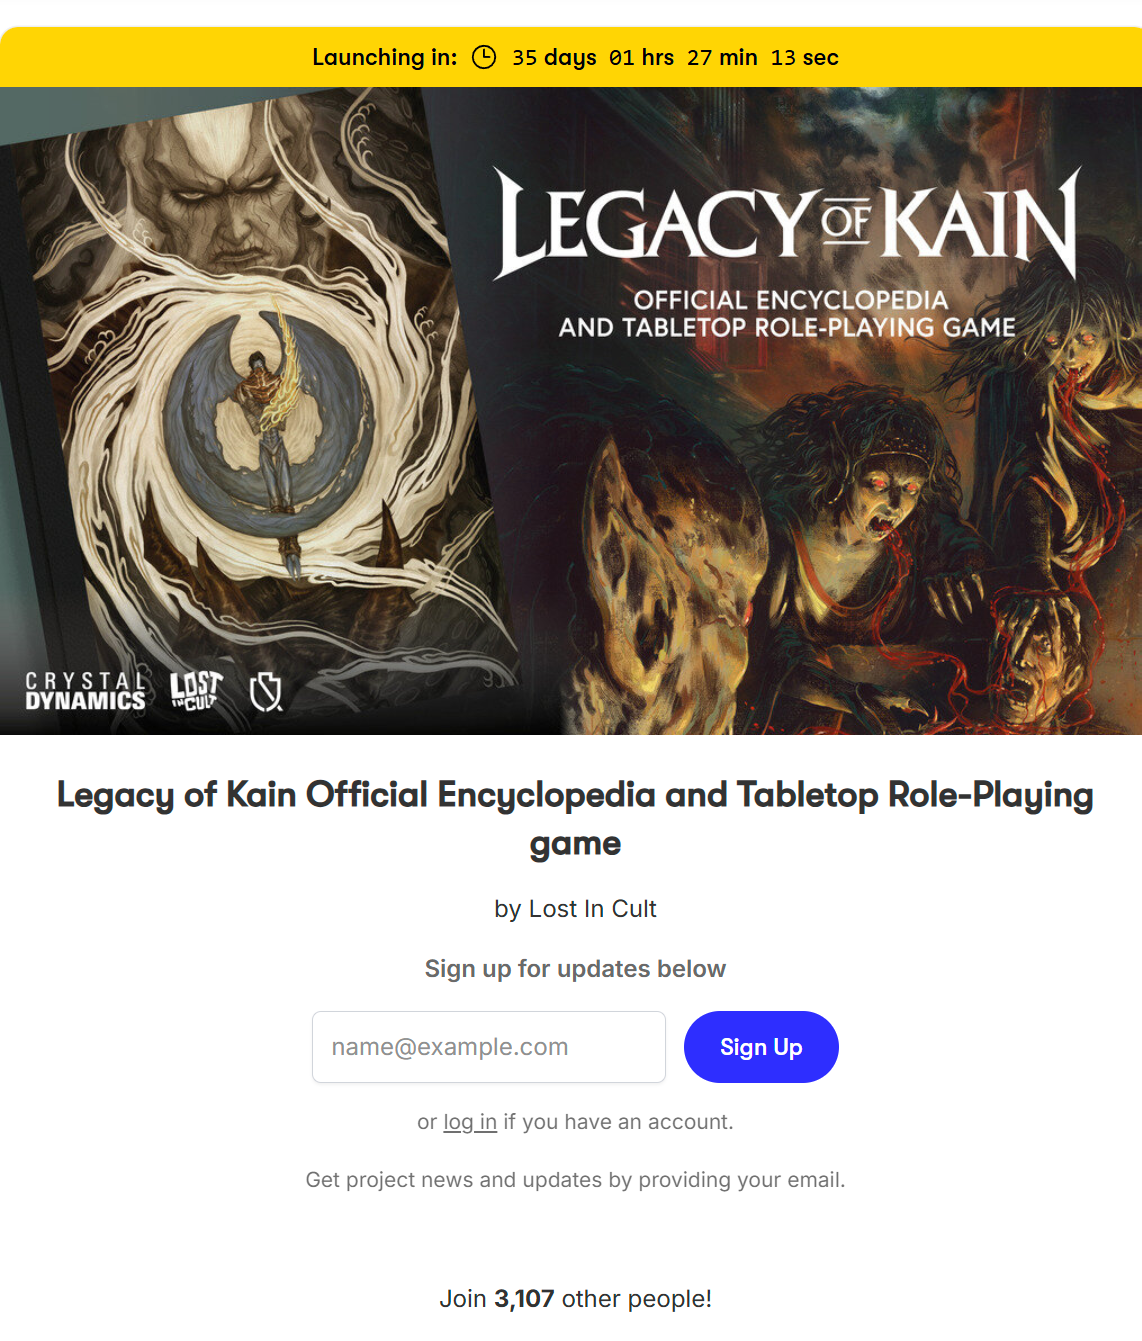Click the clock icon in countdown banner
The image size is (1142, 1341).
point(484,57)
